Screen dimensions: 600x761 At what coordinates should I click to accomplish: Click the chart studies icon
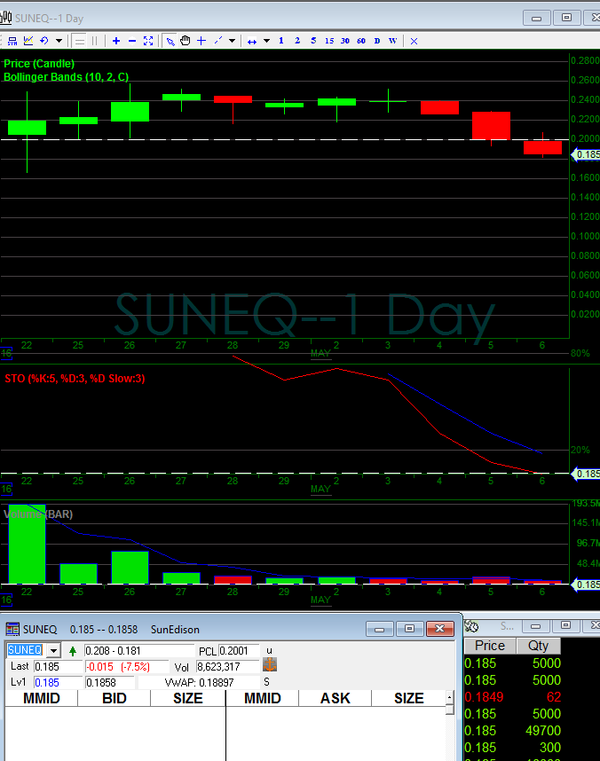tap(28, 41)
